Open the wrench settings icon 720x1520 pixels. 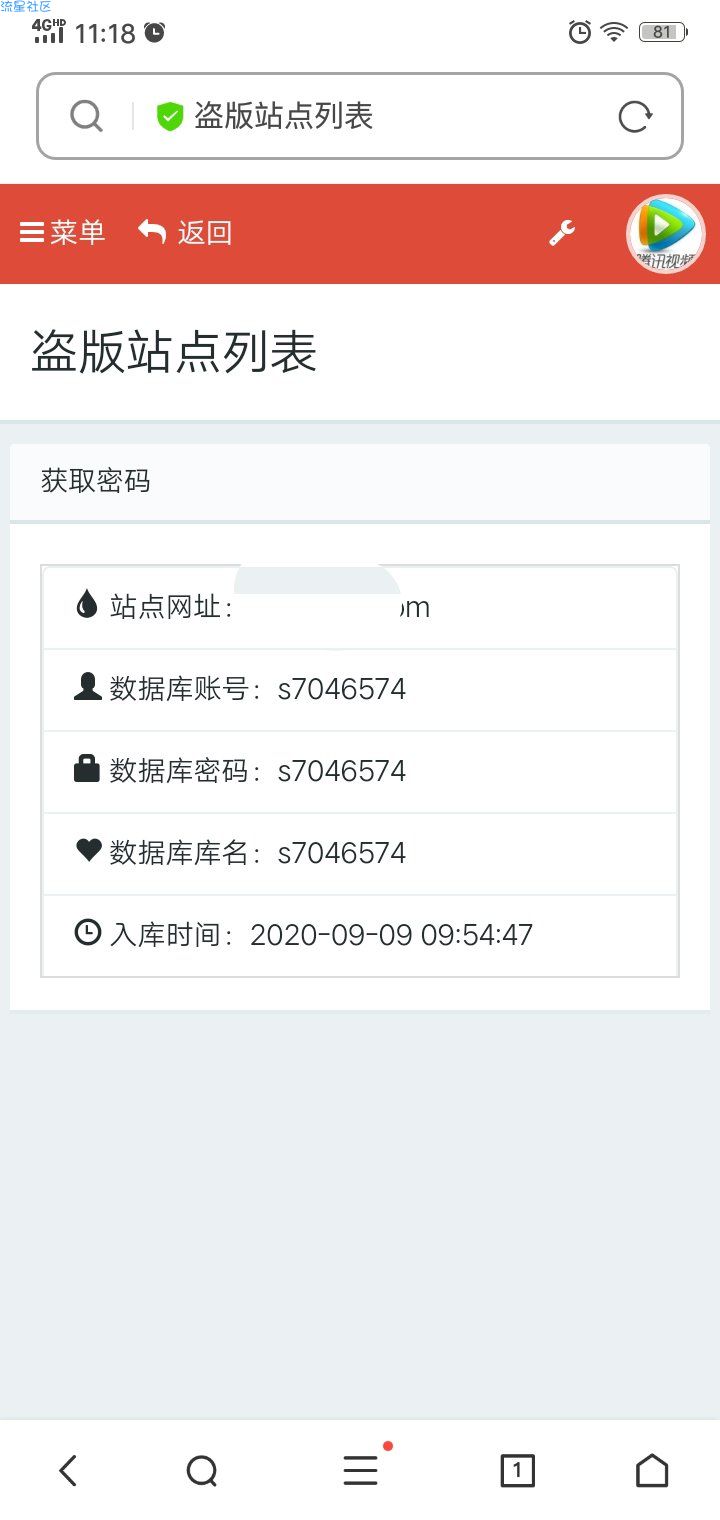coord(562,234)
